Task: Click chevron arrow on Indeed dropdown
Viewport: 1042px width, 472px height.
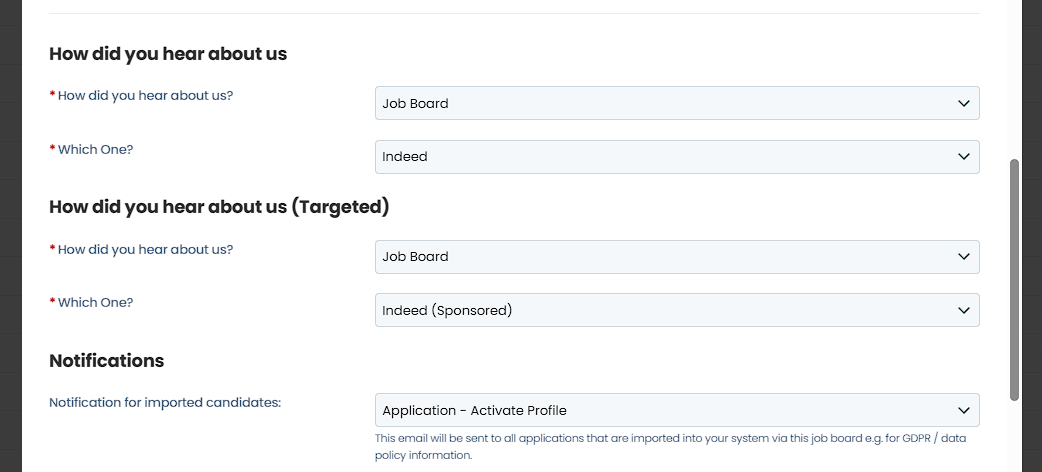Action: tap(964, 157)
